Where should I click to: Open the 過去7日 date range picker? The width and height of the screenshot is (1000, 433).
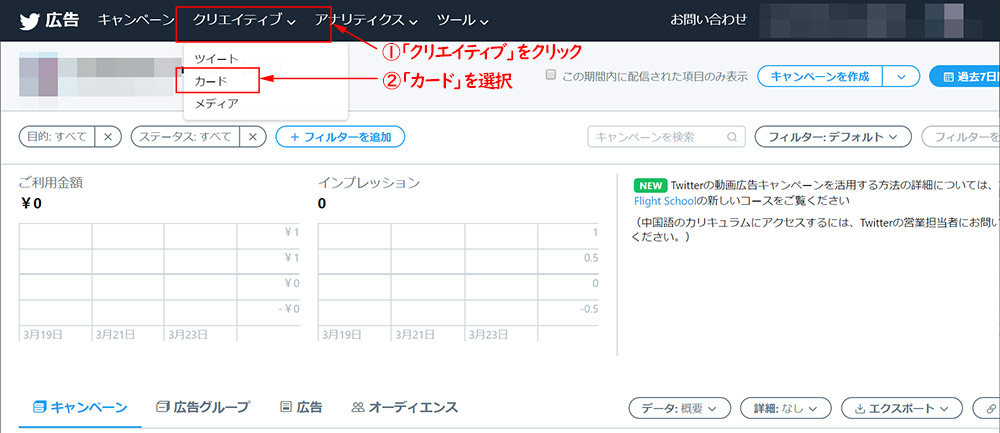(965, 77)
